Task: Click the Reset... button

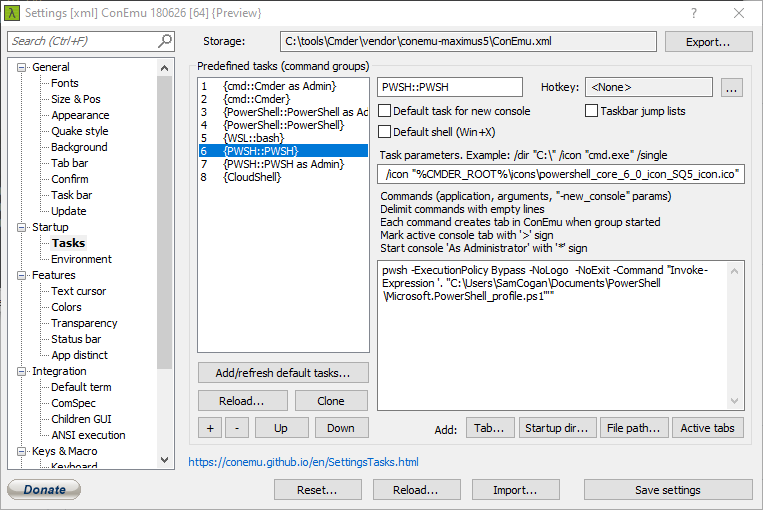Action: point(317,490)
